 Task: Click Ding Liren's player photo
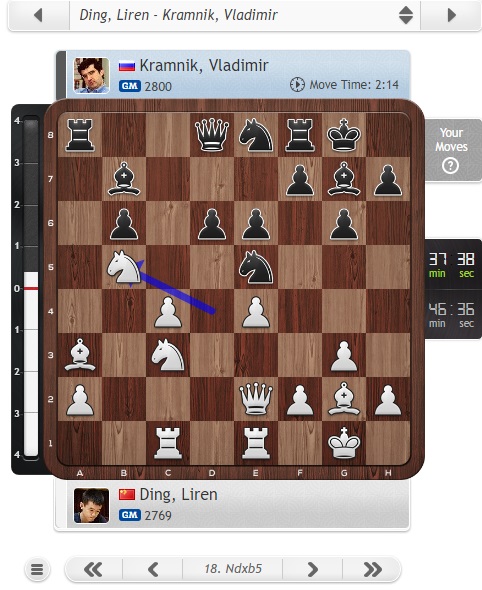tap(91, 506)
